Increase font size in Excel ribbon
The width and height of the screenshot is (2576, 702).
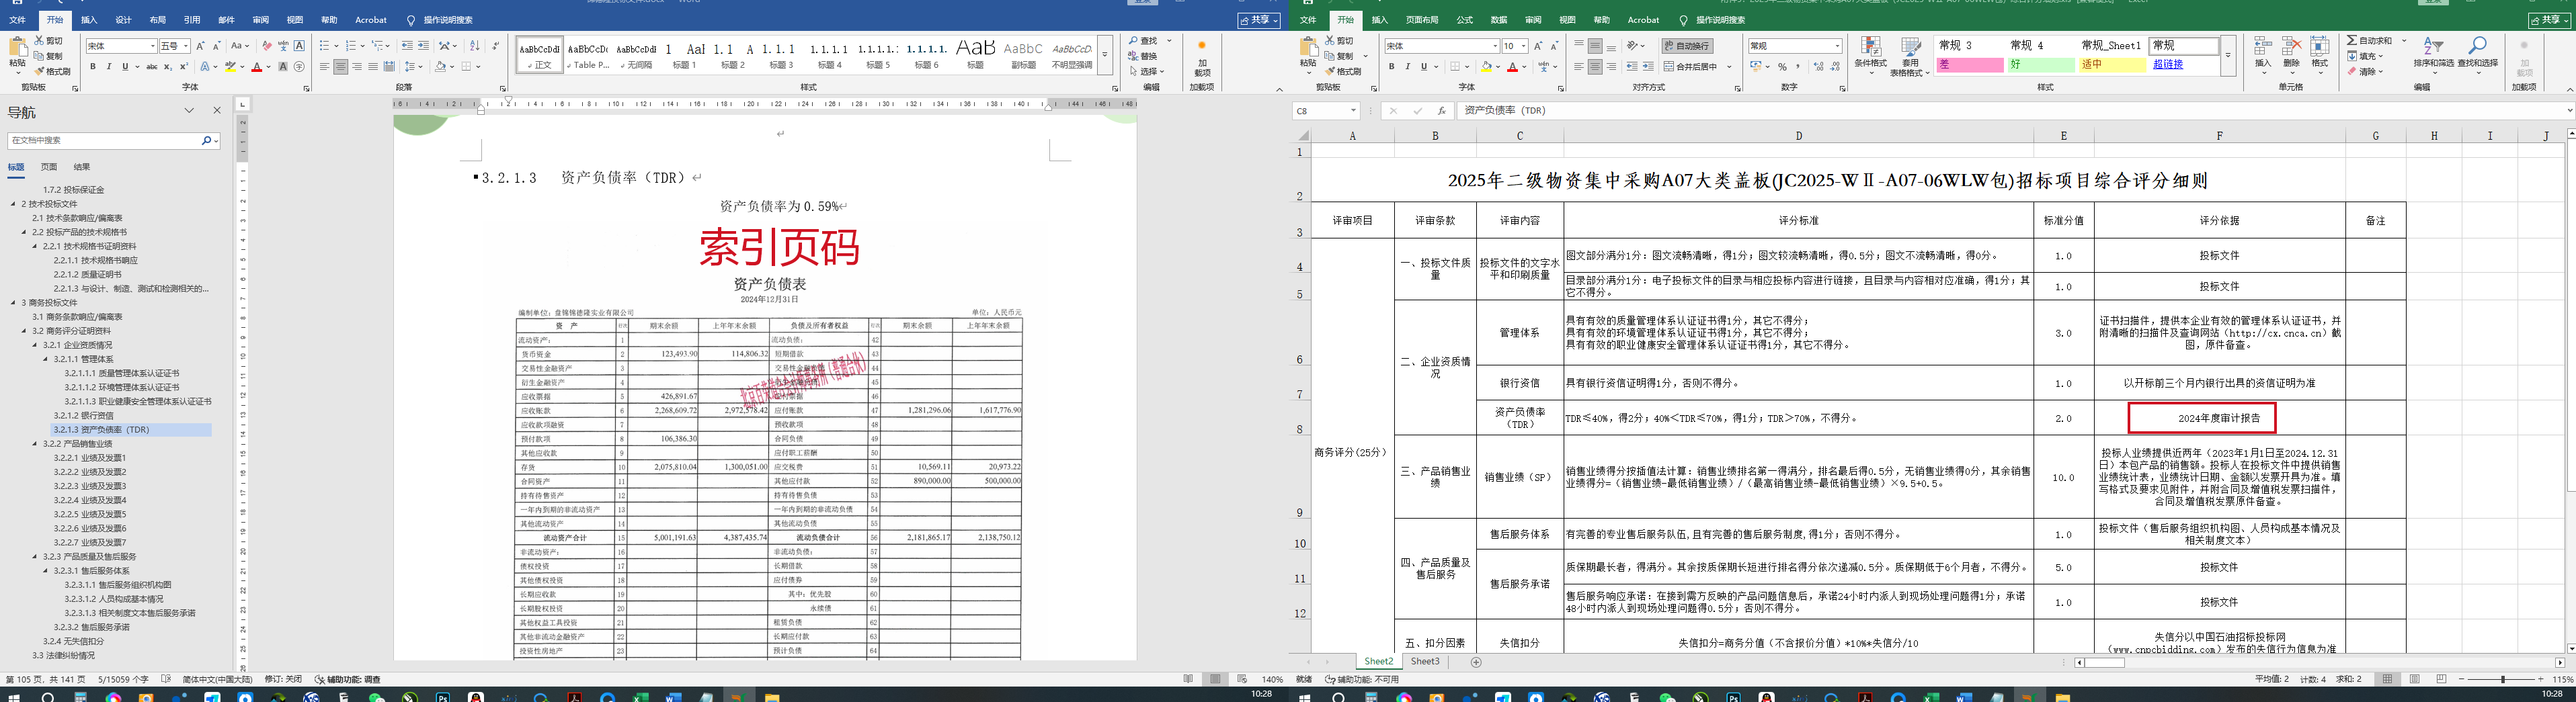pos(1538,46)
